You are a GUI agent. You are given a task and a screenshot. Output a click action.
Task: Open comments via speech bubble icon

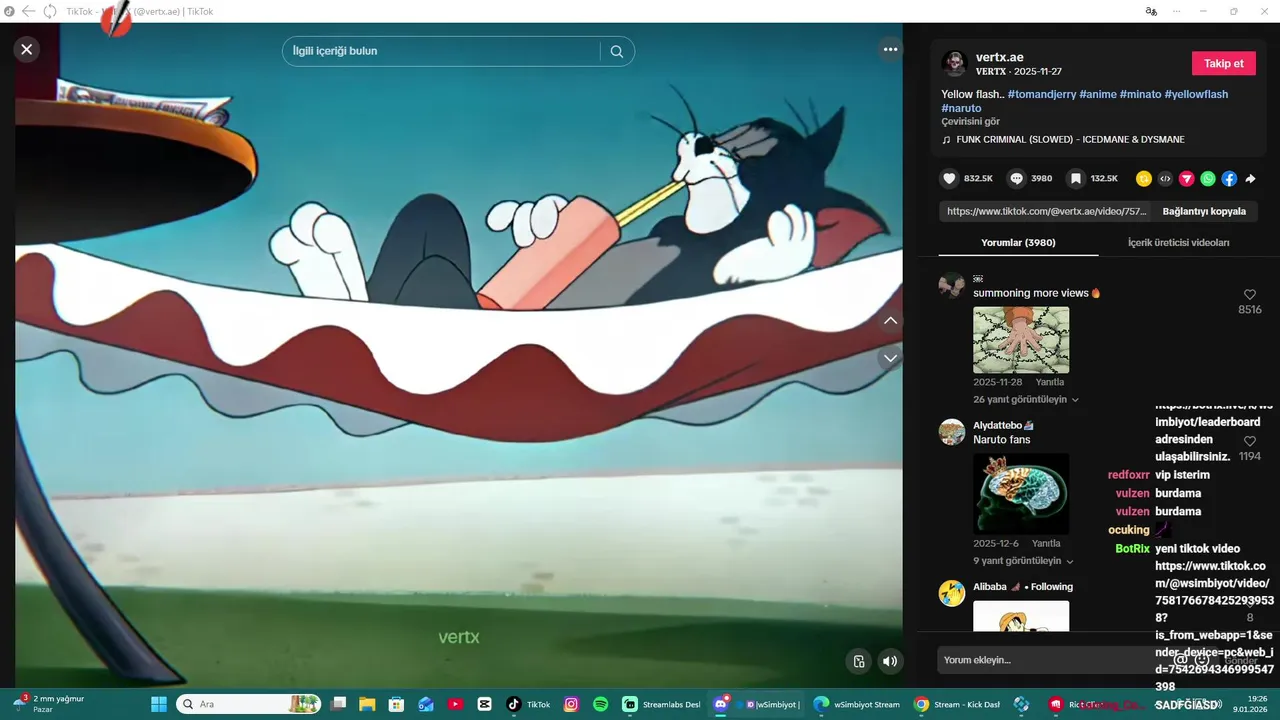1016,179
